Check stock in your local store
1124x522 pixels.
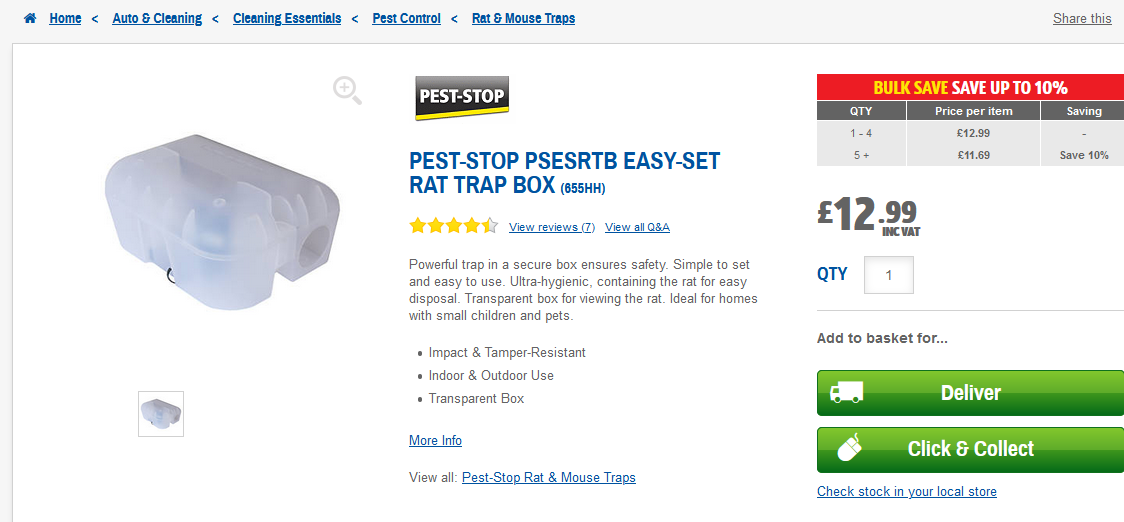[x=907, y=491]
